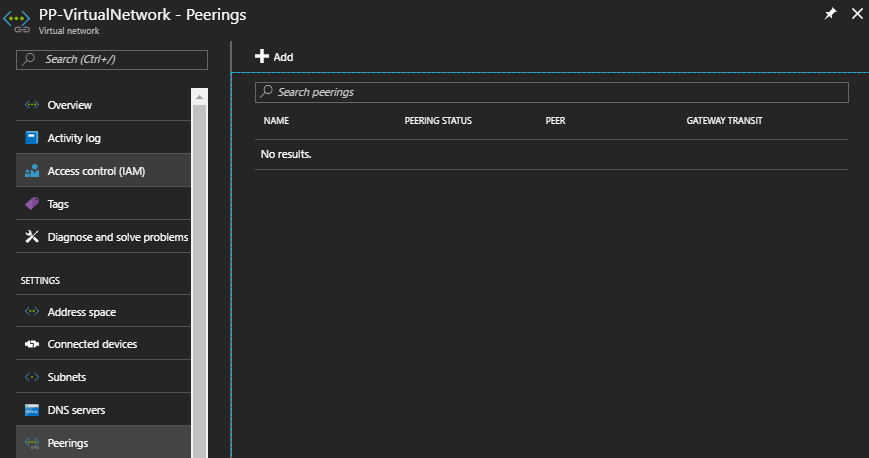The image size is (869, 458).
Task: Select the Connected devices icon
Action: pyautogui.click(x=32, y=344)
